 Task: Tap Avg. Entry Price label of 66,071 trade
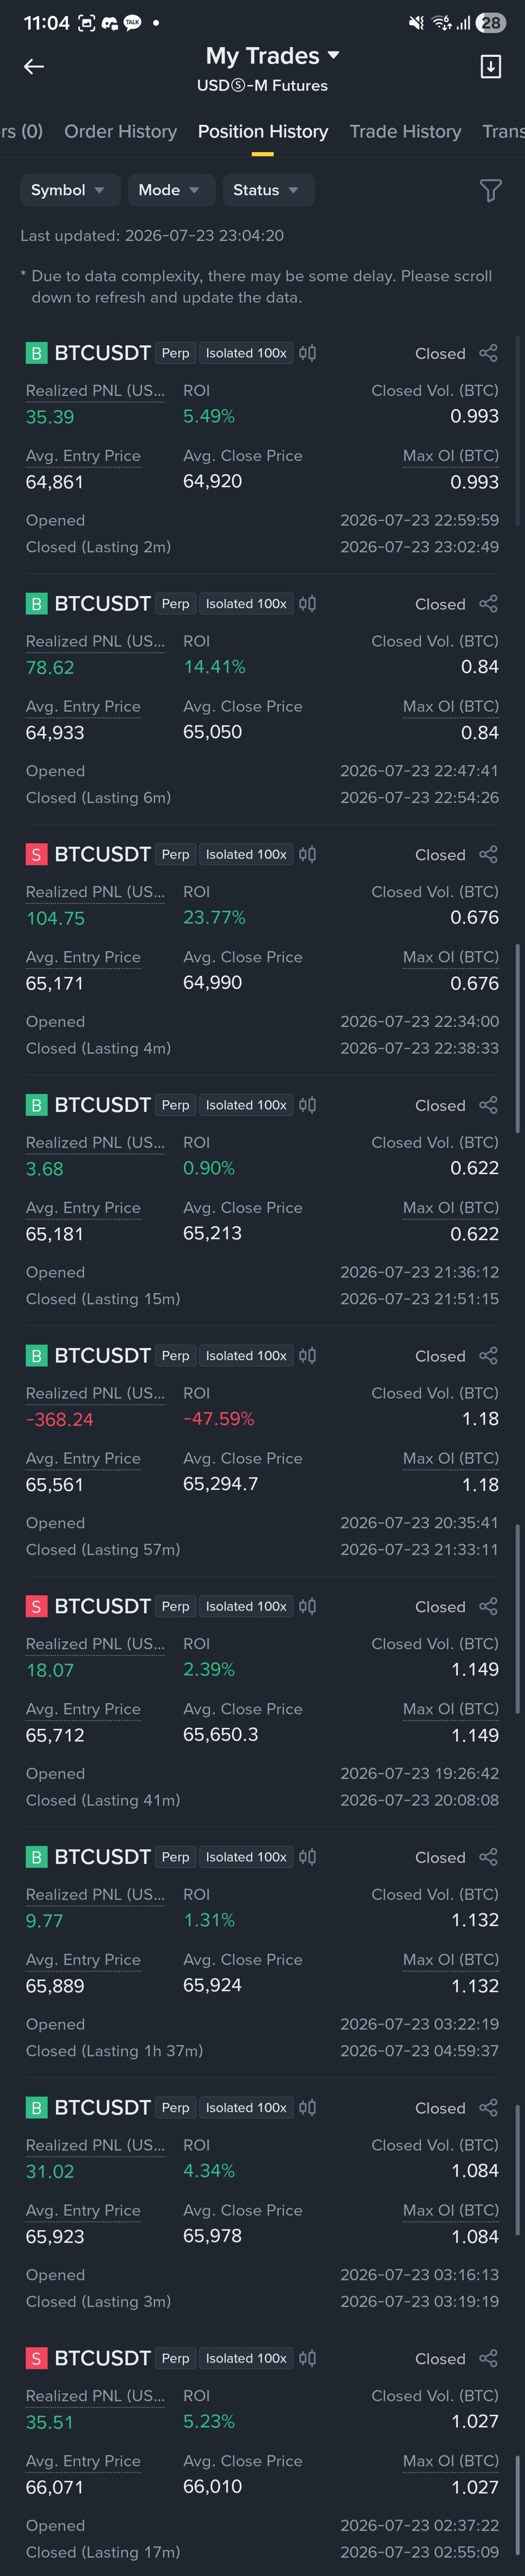(x=83, y=2460)
